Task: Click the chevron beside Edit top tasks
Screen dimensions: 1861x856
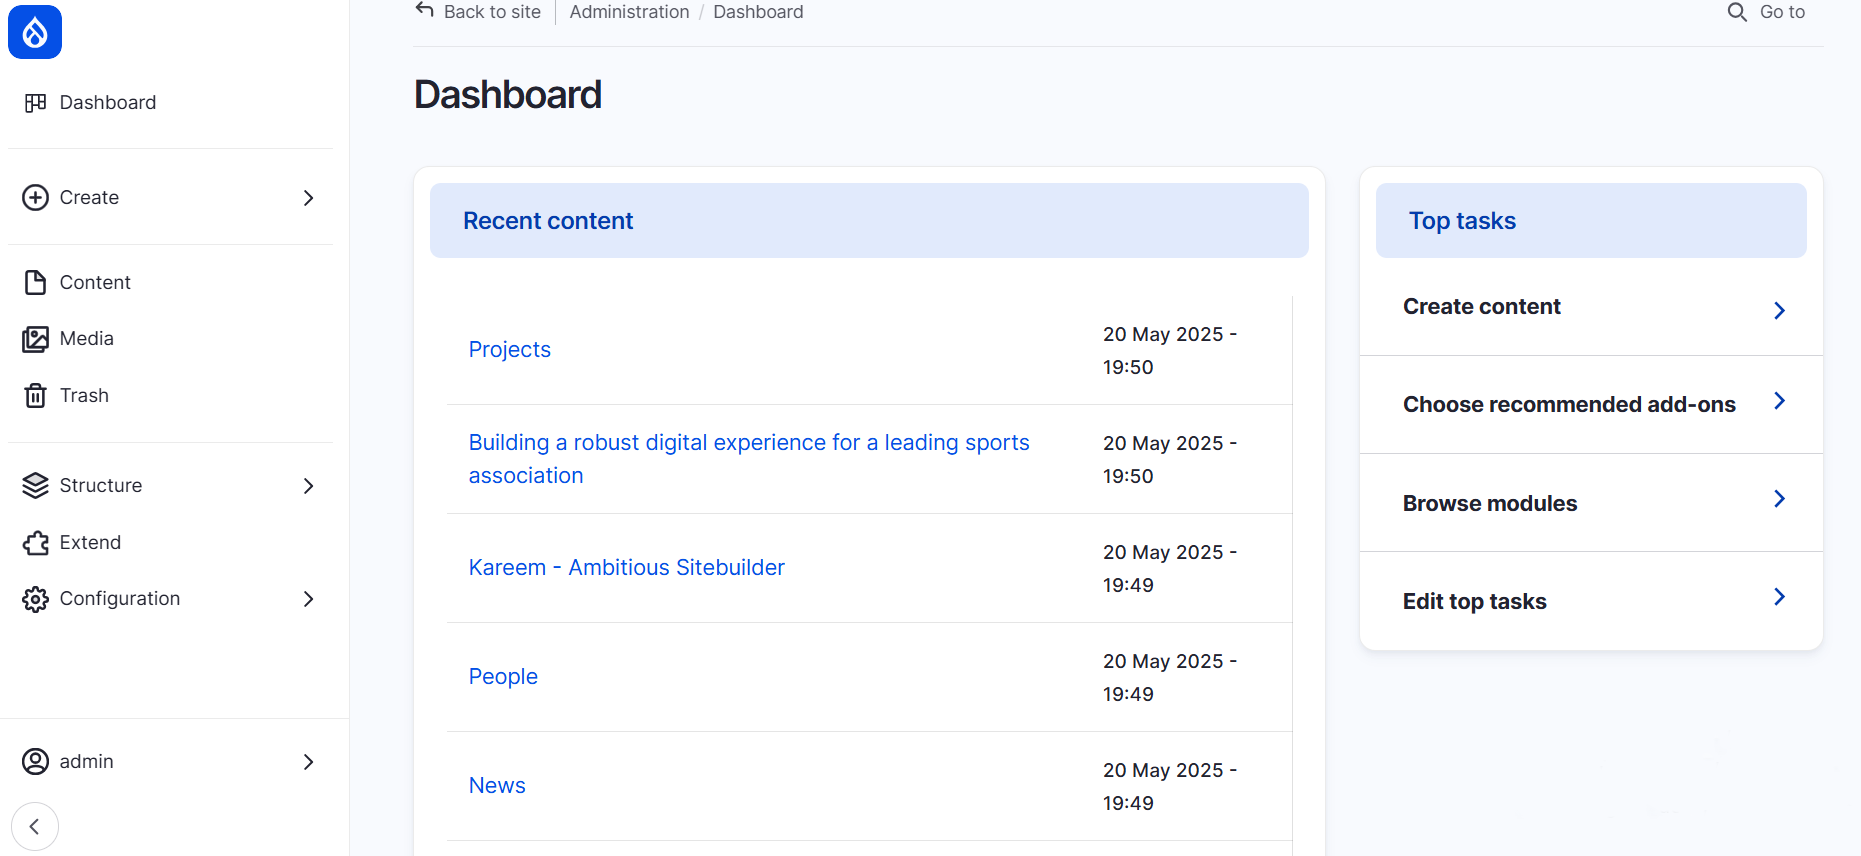Action: point(1780,597)
